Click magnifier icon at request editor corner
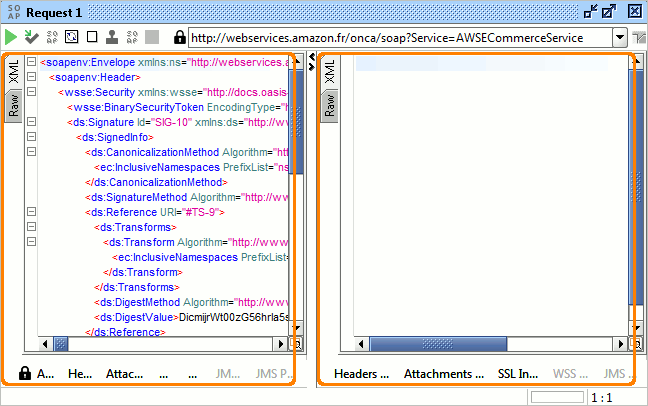 click(297, 344)
